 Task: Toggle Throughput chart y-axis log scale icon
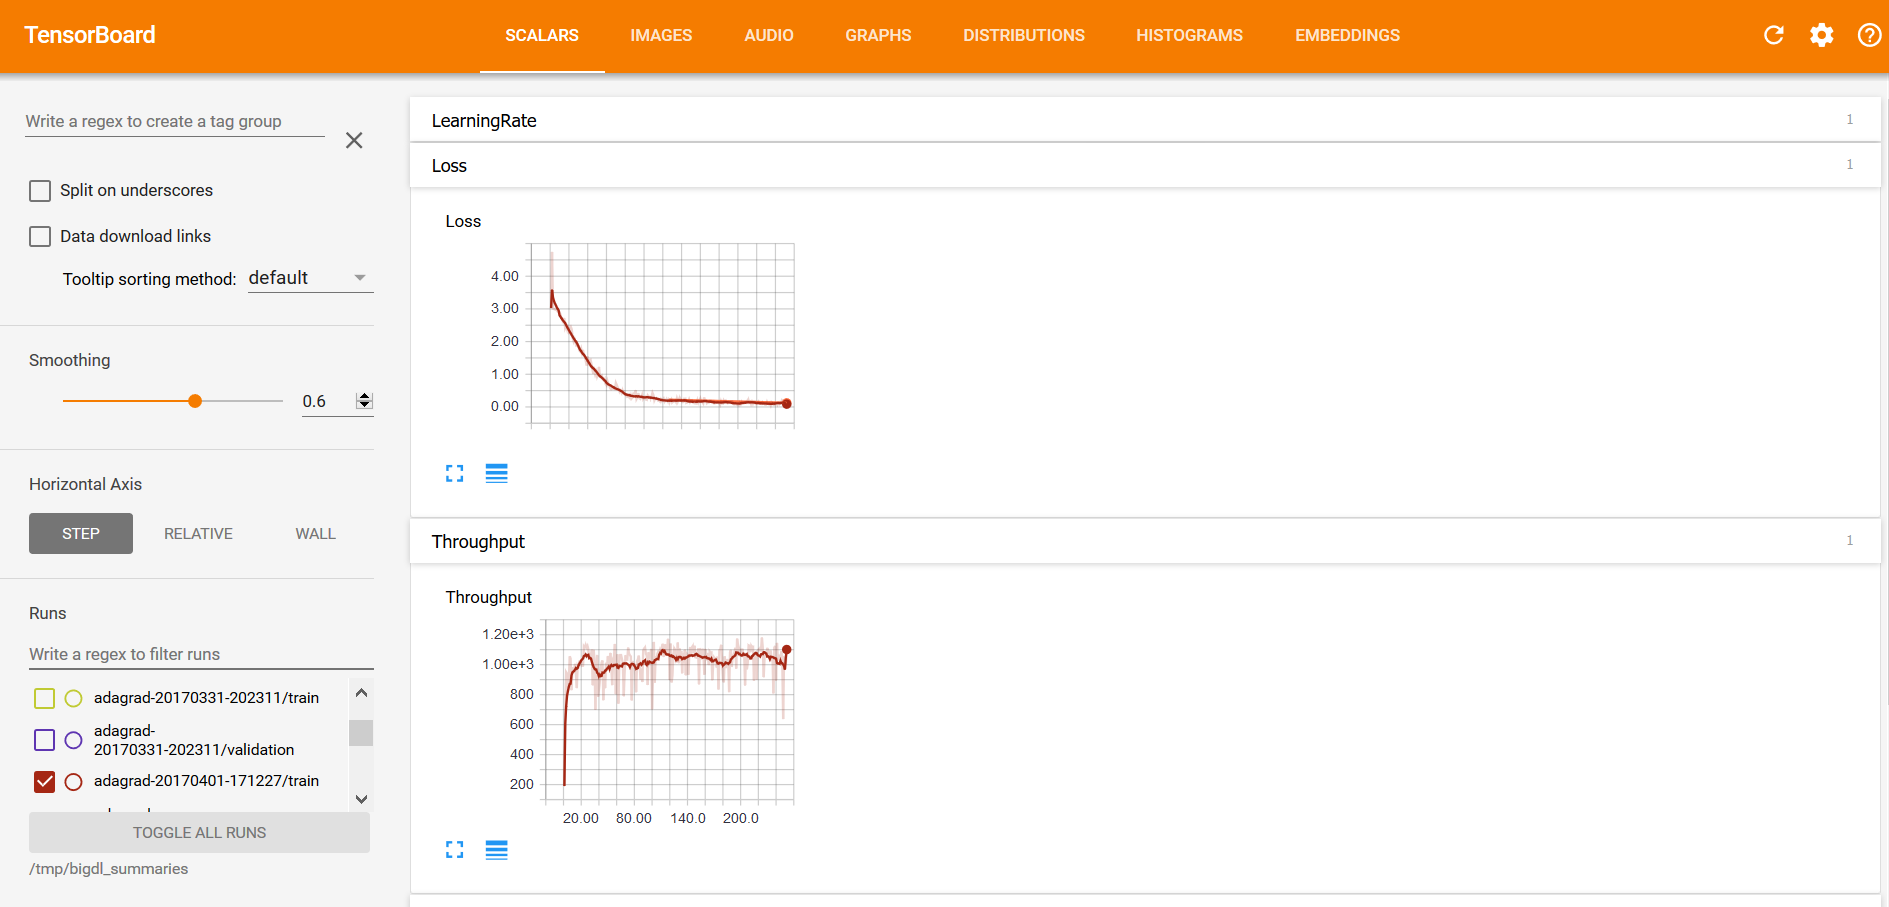pyautogui.click(x=496, y=850)
